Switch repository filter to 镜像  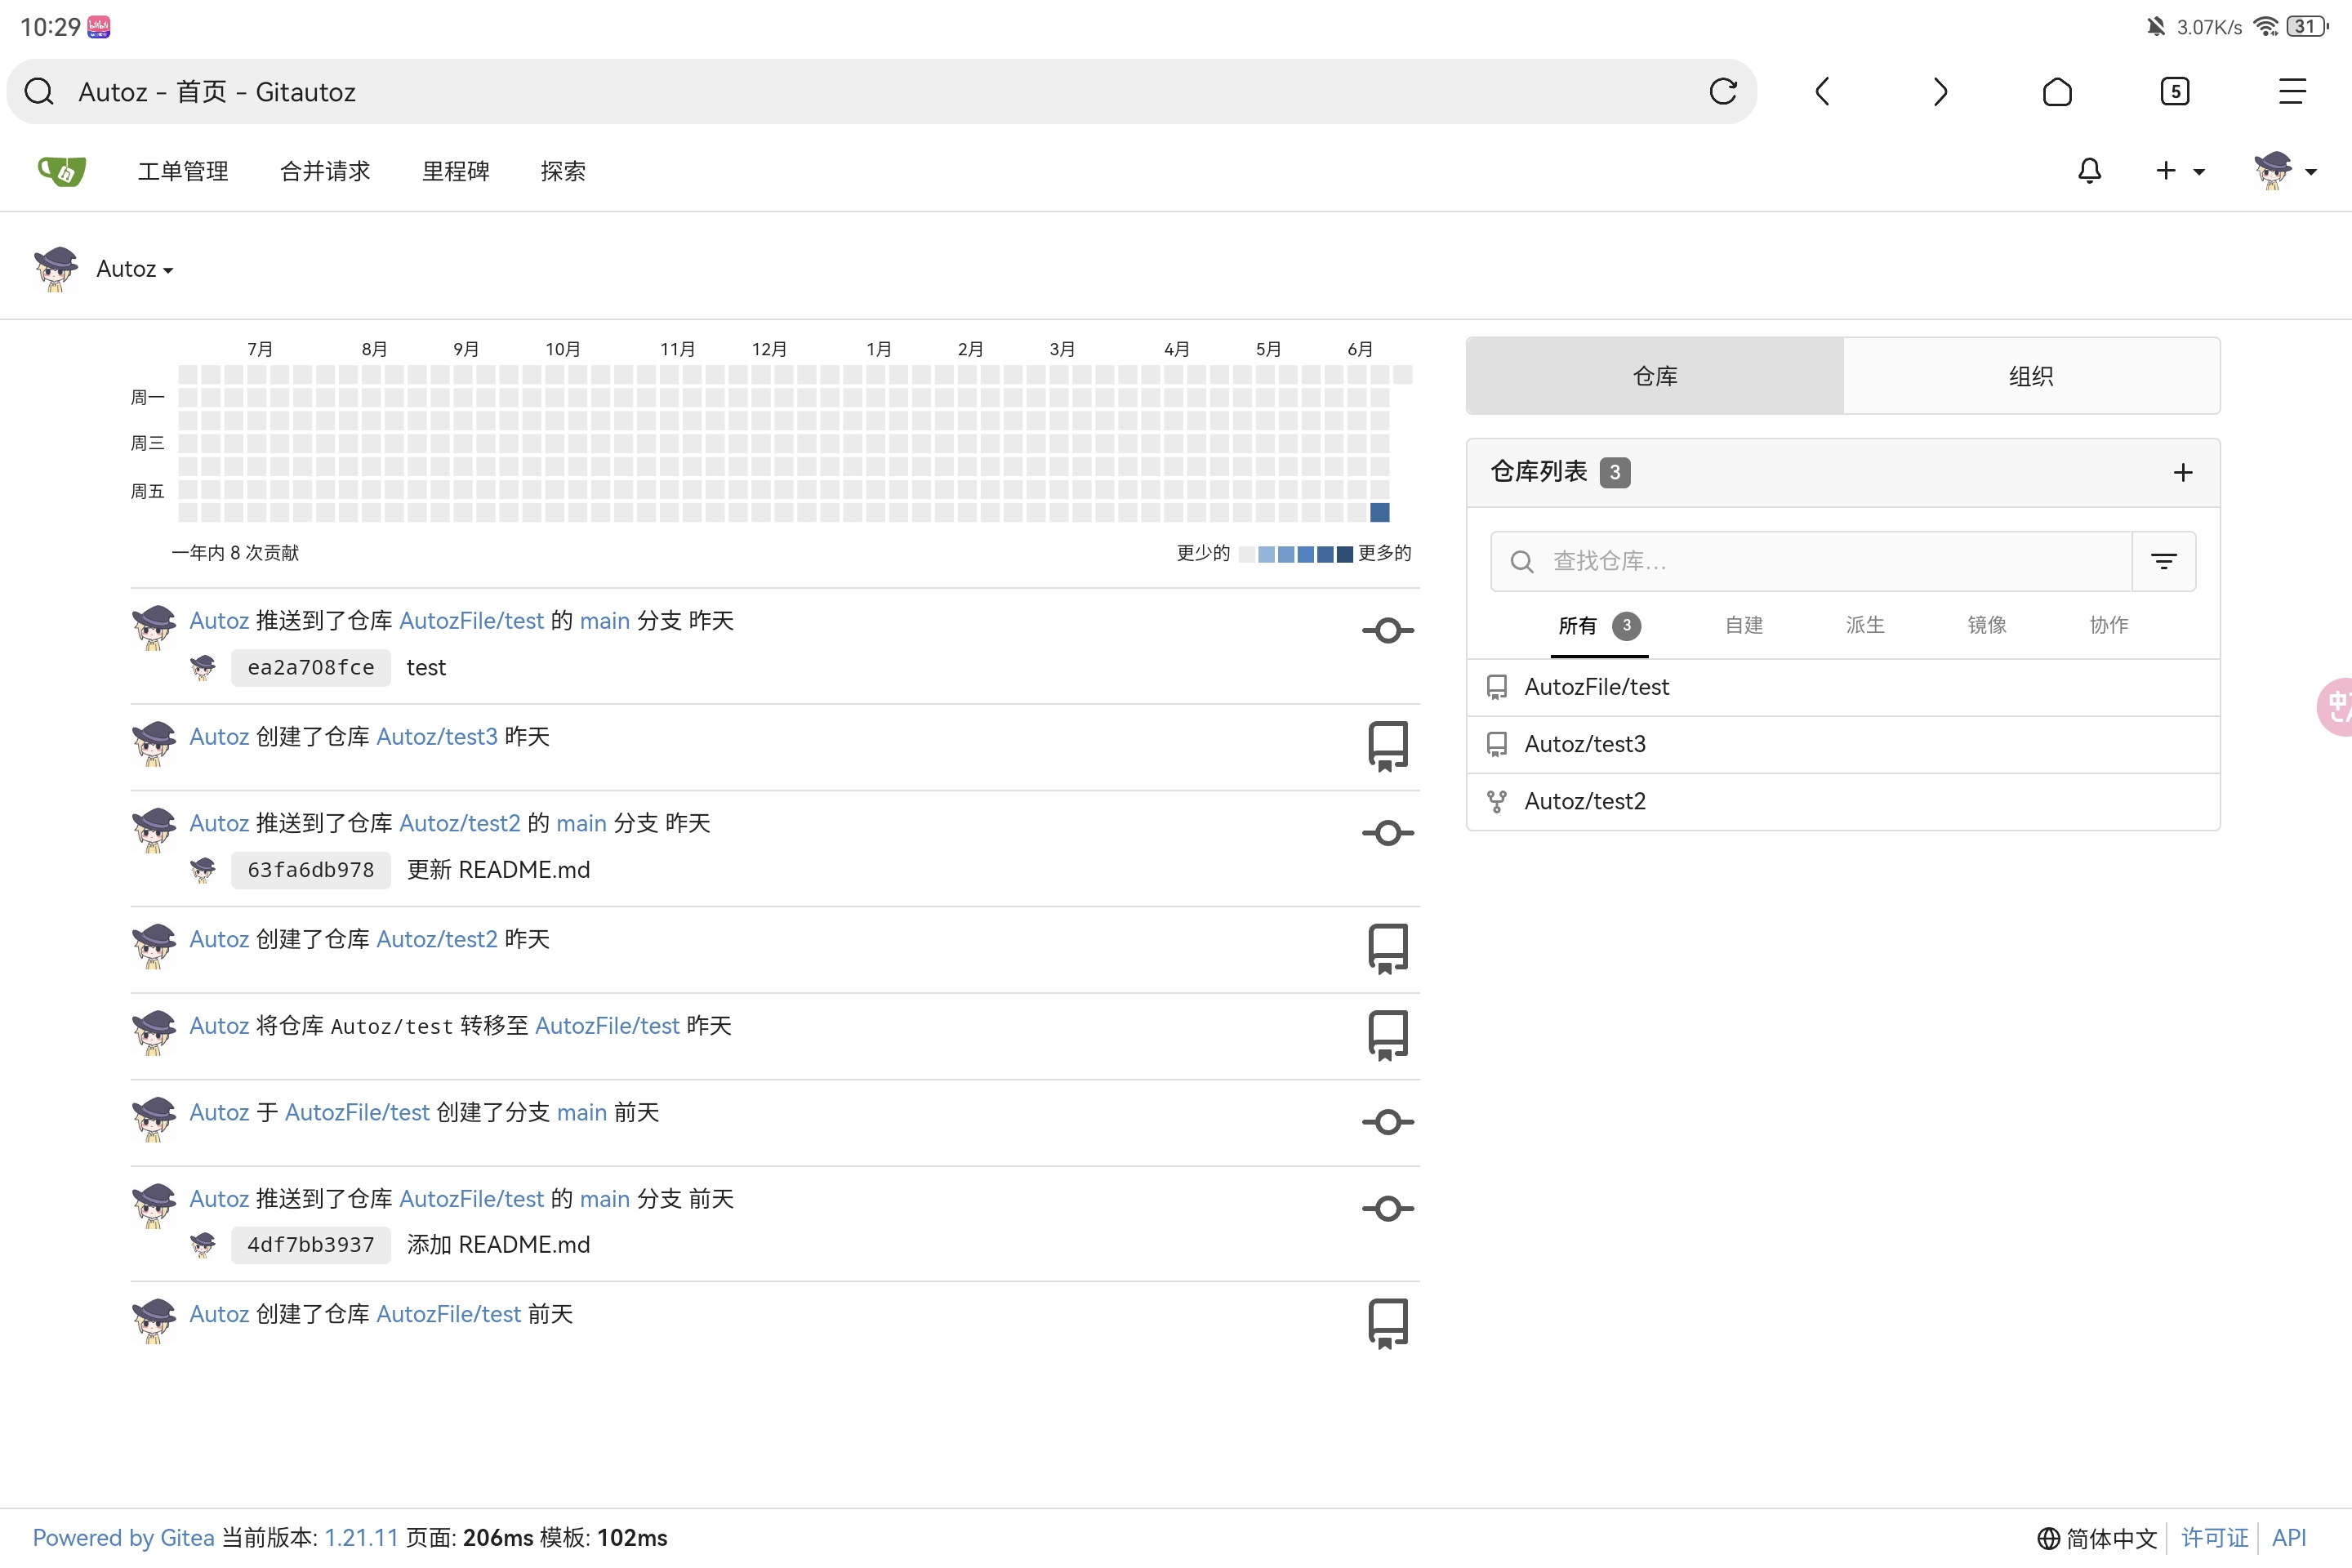point(1986,625)
